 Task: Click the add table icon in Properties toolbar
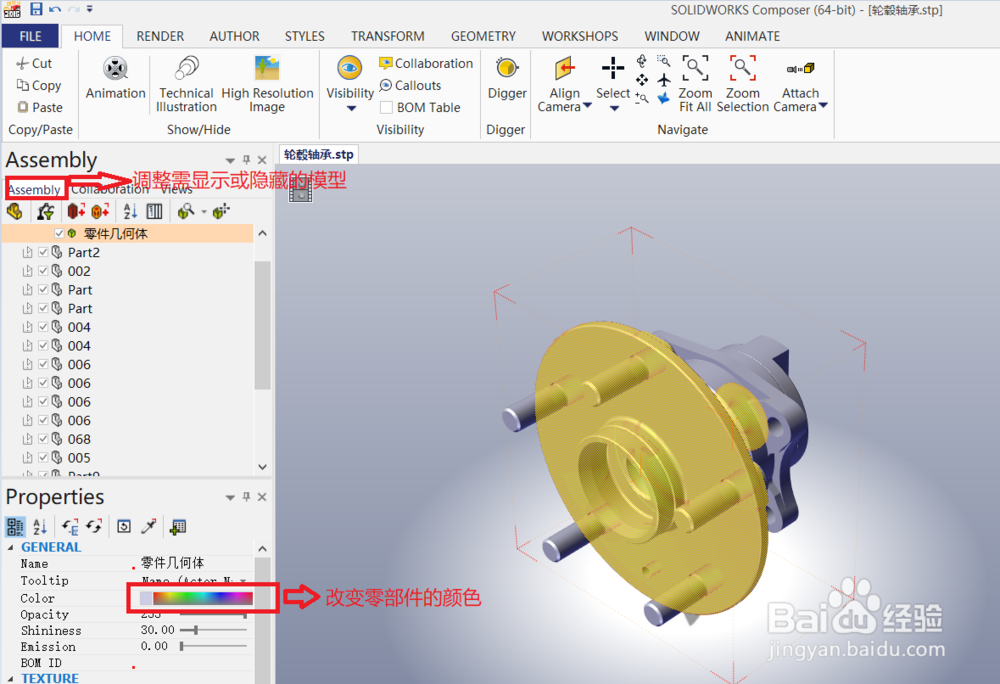[178, 527]
